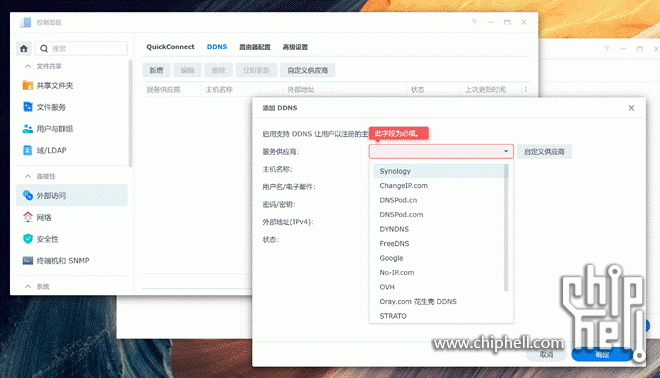Click help icon of background window
The width and height of the screenshot is (660, 378).
click(x=607, y=49)
